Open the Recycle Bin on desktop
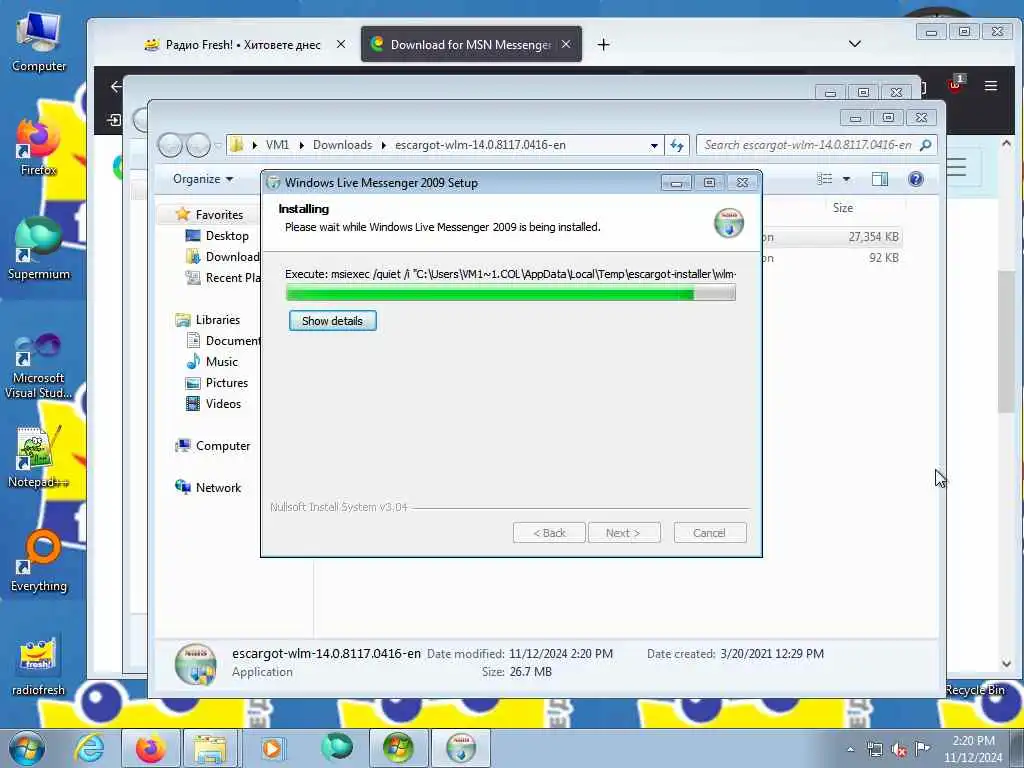 (975, 690)
